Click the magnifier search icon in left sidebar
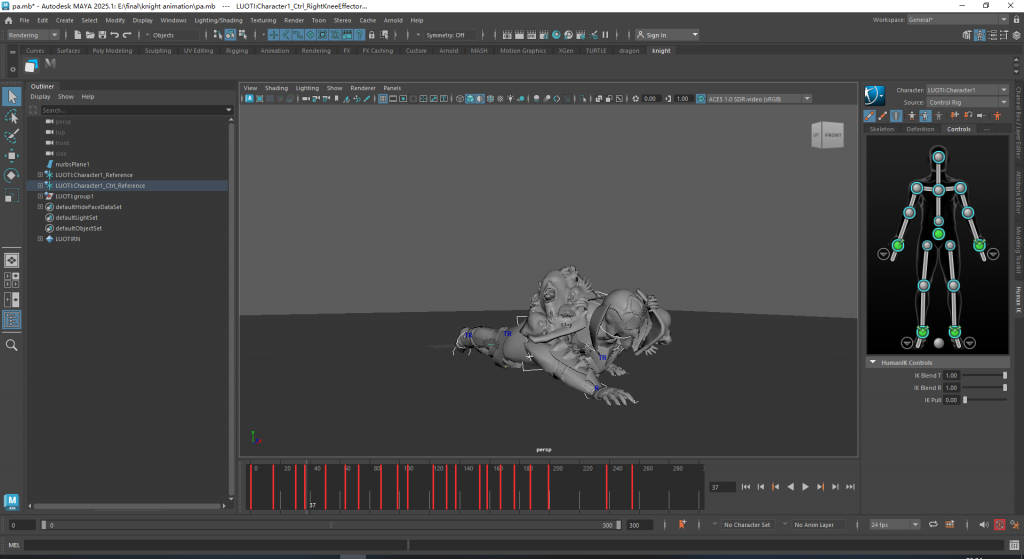The image size is (1024, 559). point(12,345)
